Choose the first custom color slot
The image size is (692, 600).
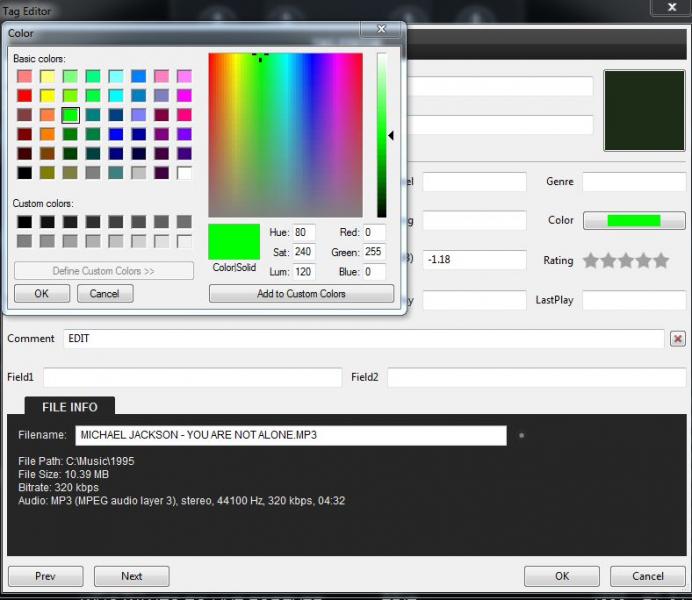pyautogui.click(x=24, y=221)
